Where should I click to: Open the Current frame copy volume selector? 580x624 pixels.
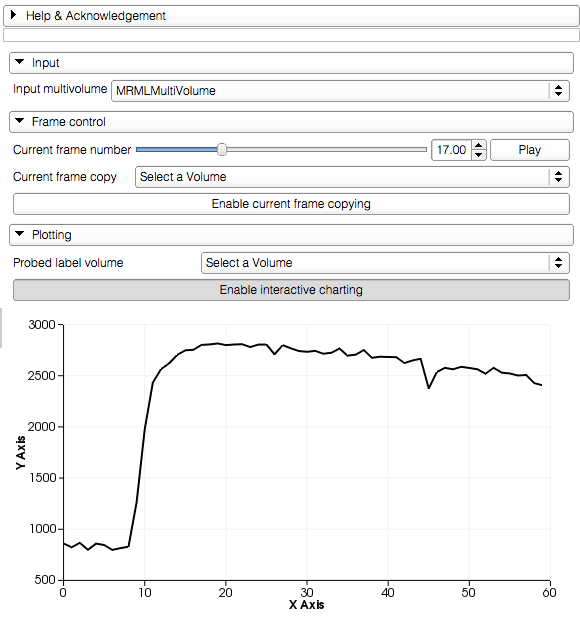352,177
